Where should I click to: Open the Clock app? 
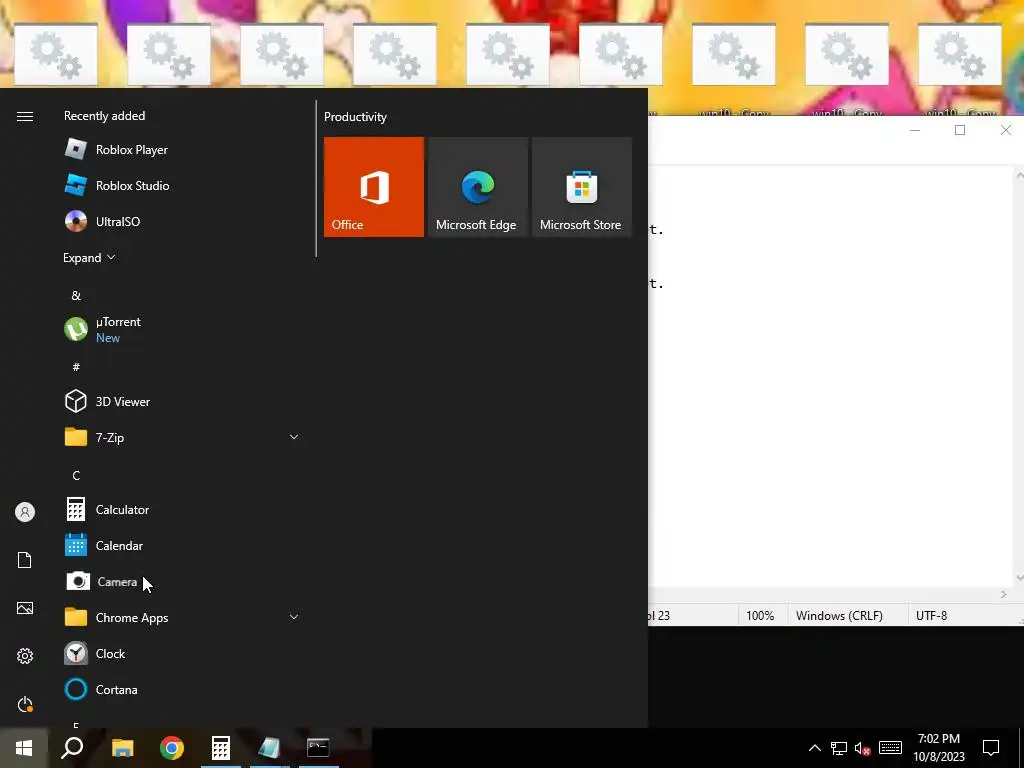181,653
